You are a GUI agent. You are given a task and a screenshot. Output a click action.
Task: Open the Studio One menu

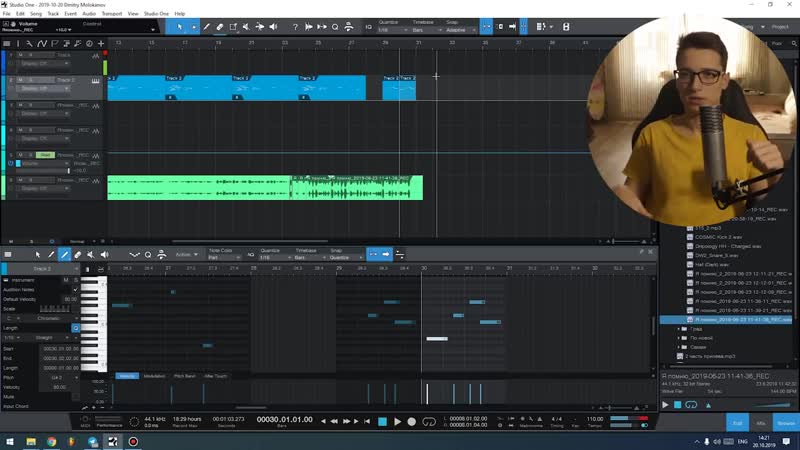[156, 14]
